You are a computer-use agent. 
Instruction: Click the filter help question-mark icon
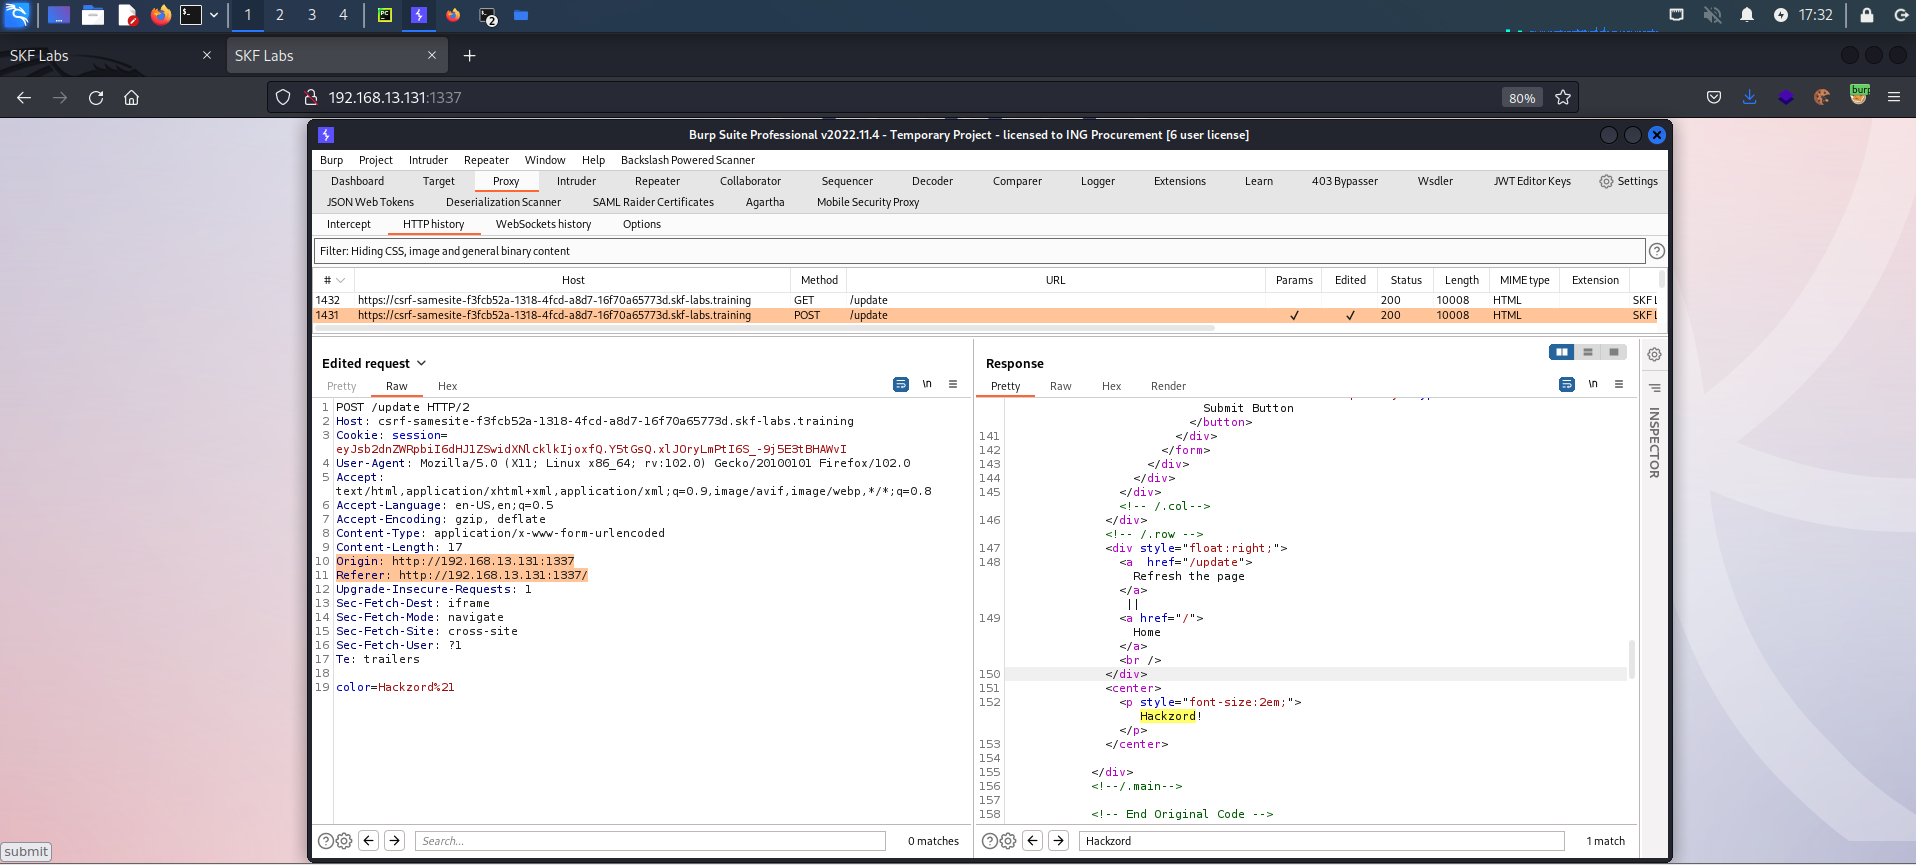point(1657,251)
